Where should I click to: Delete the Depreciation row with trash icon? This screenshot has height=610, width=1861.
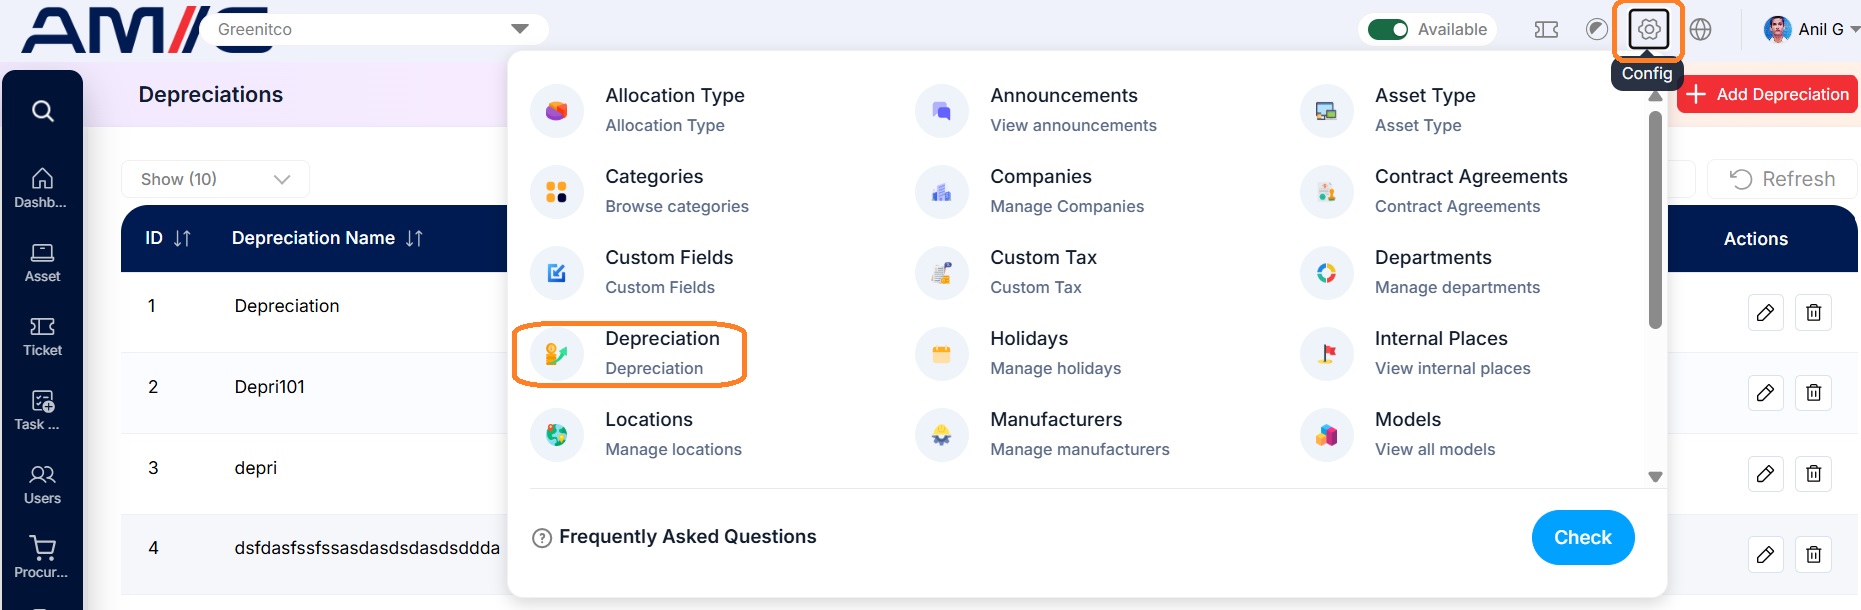tap(1813, 313)
